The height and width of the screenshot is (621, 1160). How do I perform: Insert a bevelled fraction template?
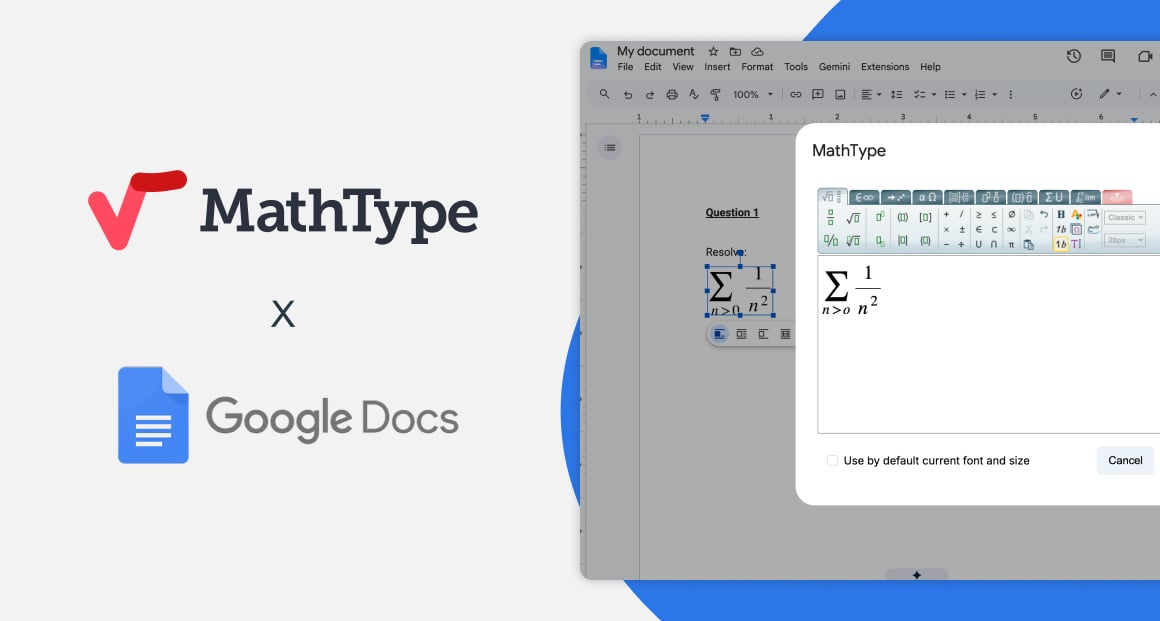(x=831, y=241)
